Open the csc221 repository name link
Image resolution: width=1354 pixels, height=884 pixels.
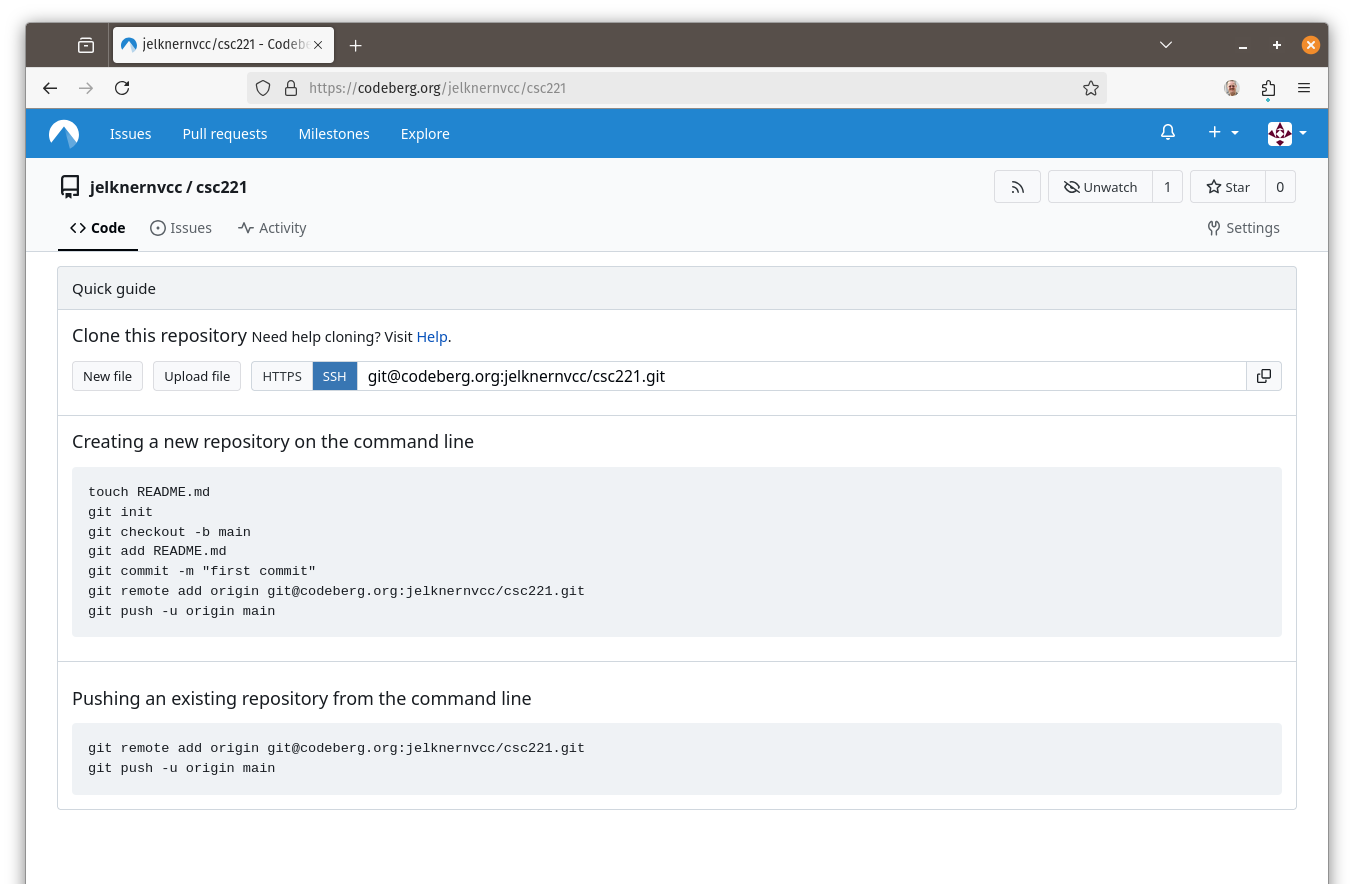(222, 187)
